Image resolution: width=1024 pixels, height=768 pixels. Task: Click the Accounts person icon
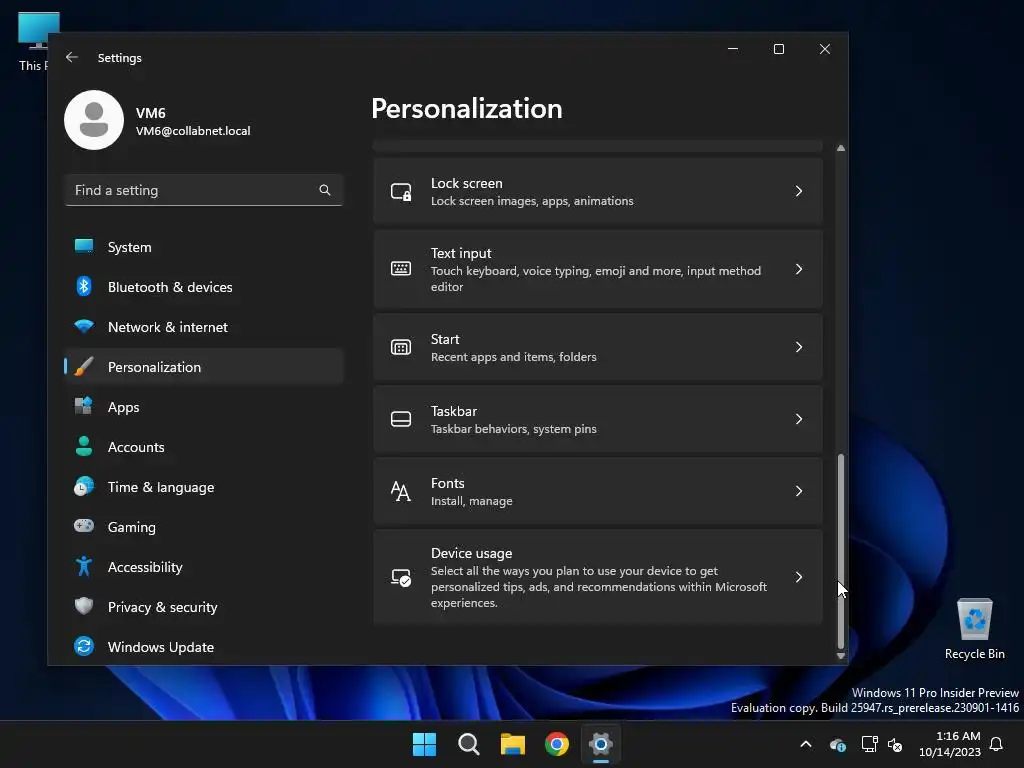[x=84, y=447]
